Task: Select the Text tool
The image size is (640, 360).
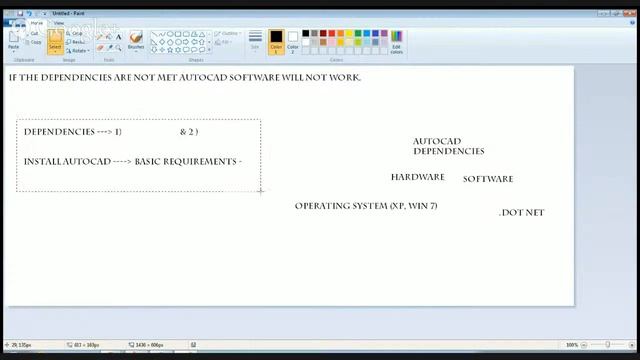Action: point(118,37)
